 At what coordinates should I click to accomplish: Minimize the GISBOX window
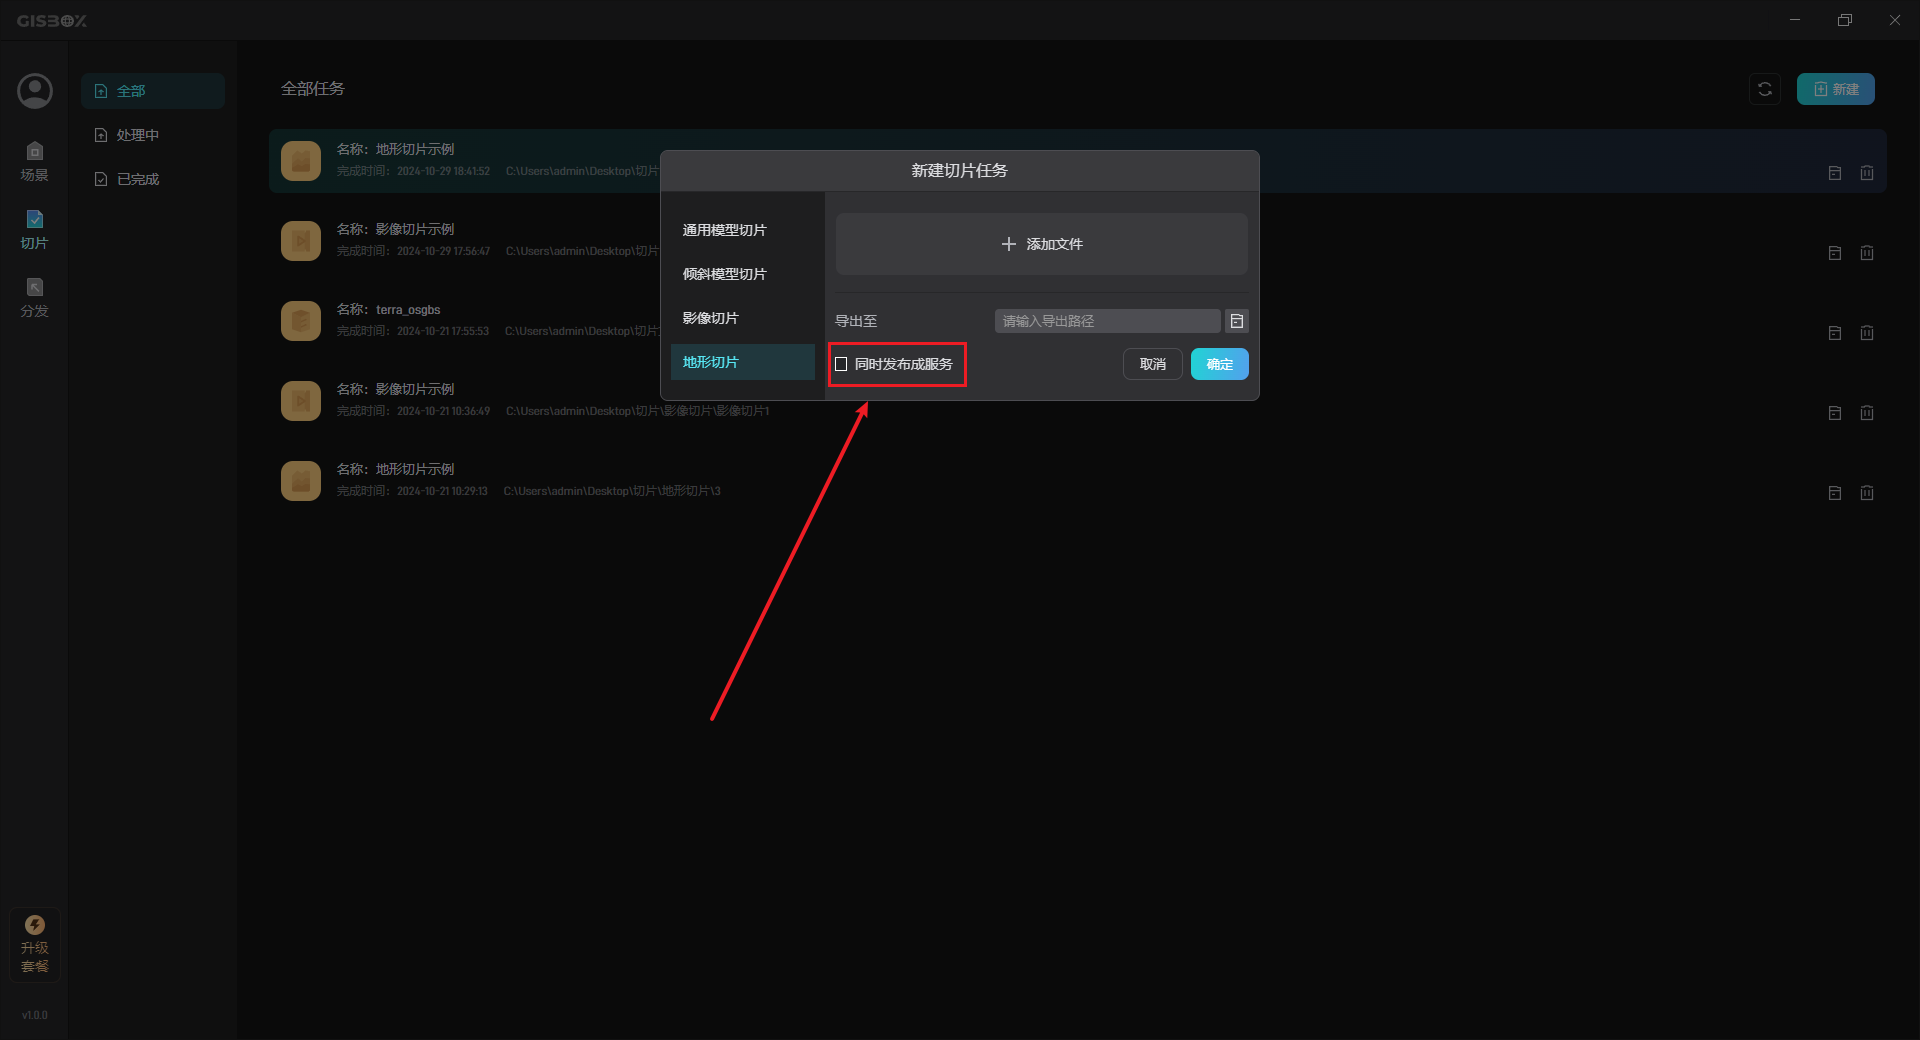tap(1795, 20)
